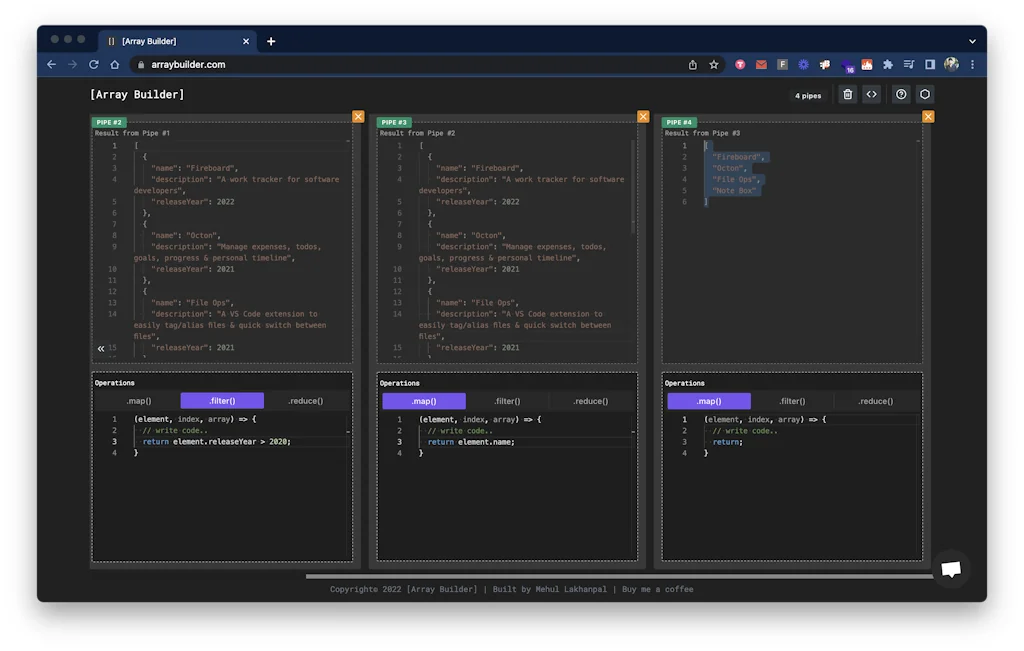Click "Note Box" in Pipe #4 result
1024x651 pixels.
(x=734, y=191)
